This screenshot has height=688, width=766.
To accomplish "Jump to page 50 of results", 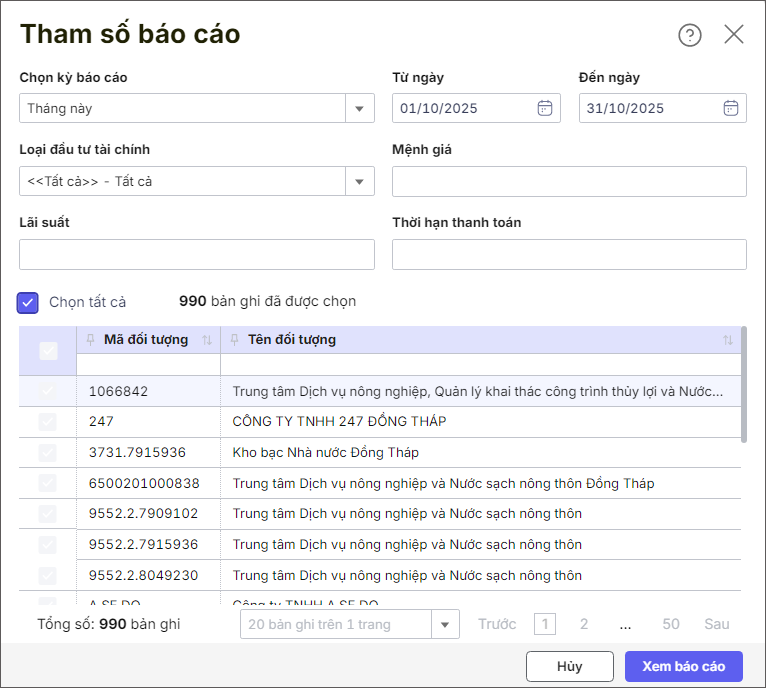I will pyautogui.click(x=671, y=624).
